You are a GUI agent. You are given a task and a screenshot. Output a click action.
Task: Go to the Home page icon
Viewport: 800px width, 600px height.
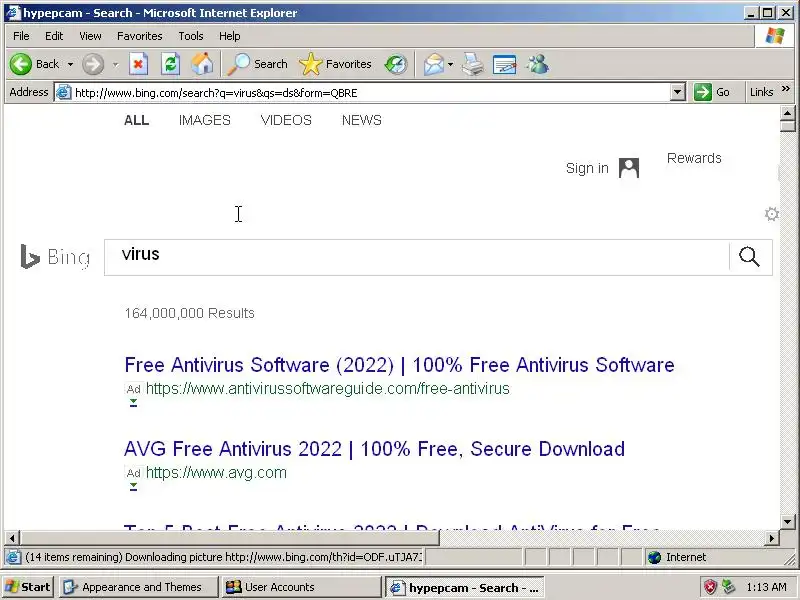point(202,64)
